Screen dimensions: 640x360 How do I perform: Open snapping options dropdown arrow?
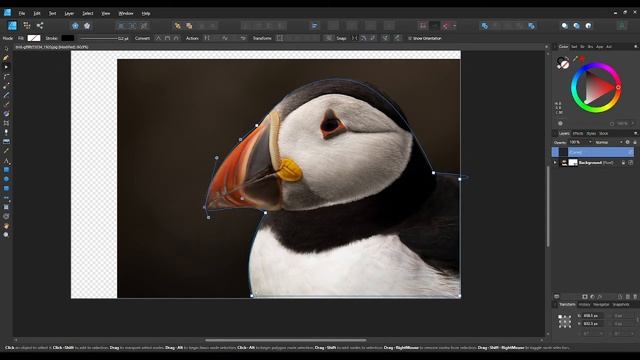click(x=454, y=26)
